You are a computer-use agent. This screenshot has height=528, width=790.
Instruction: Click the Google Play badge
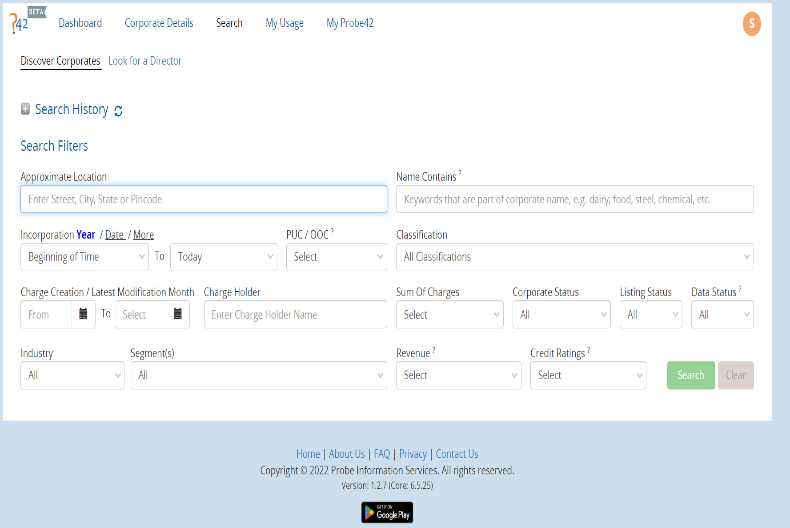(386, 512)
